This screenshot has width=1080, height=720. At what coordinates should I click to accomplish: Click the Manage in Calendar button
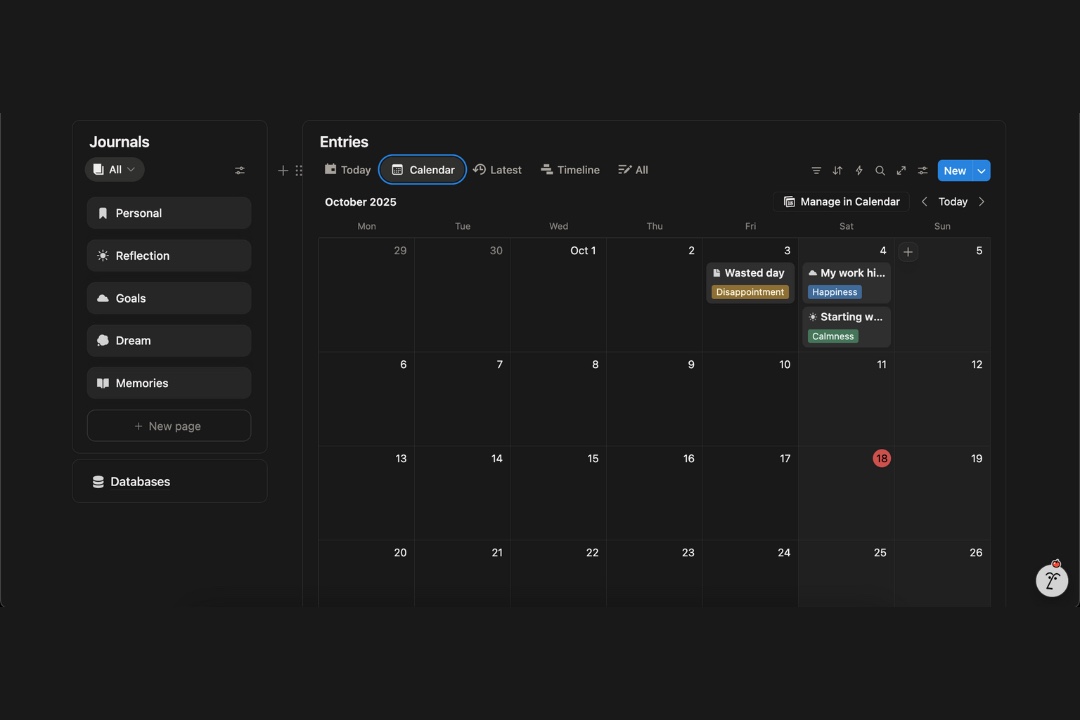point(841,202)
